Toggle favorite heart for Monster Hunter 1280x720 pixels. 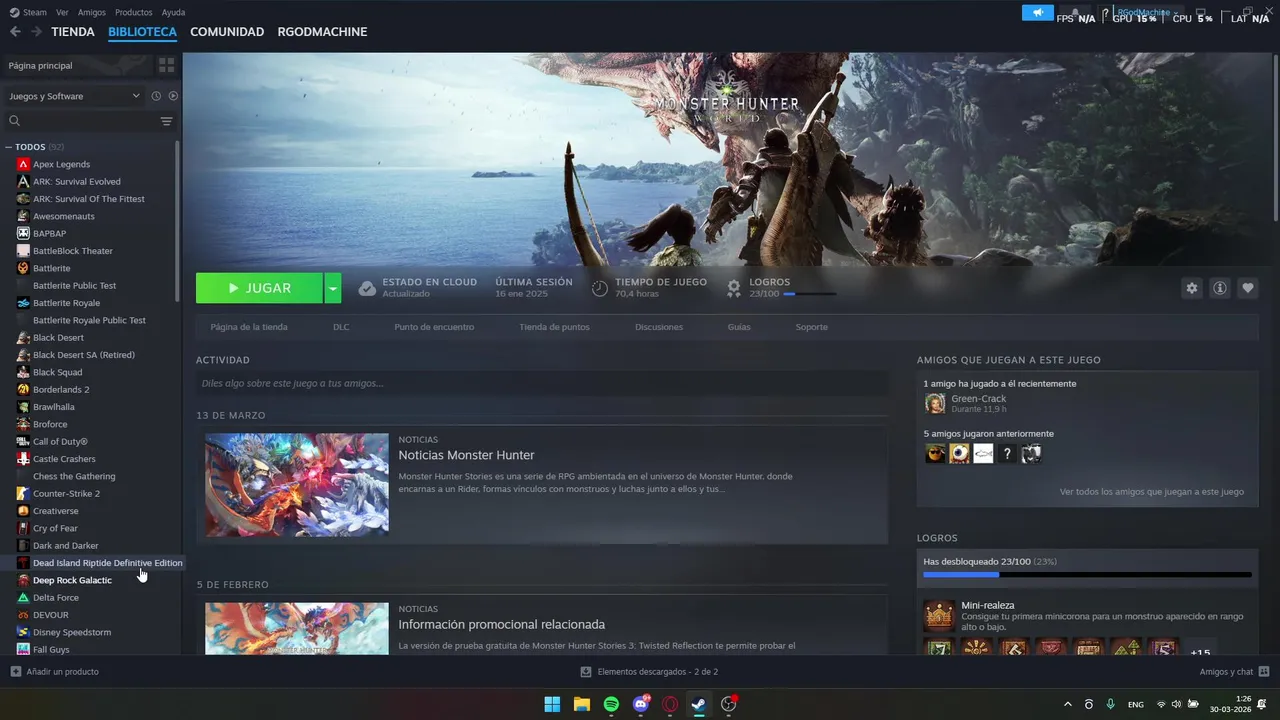pos(1247,288)
